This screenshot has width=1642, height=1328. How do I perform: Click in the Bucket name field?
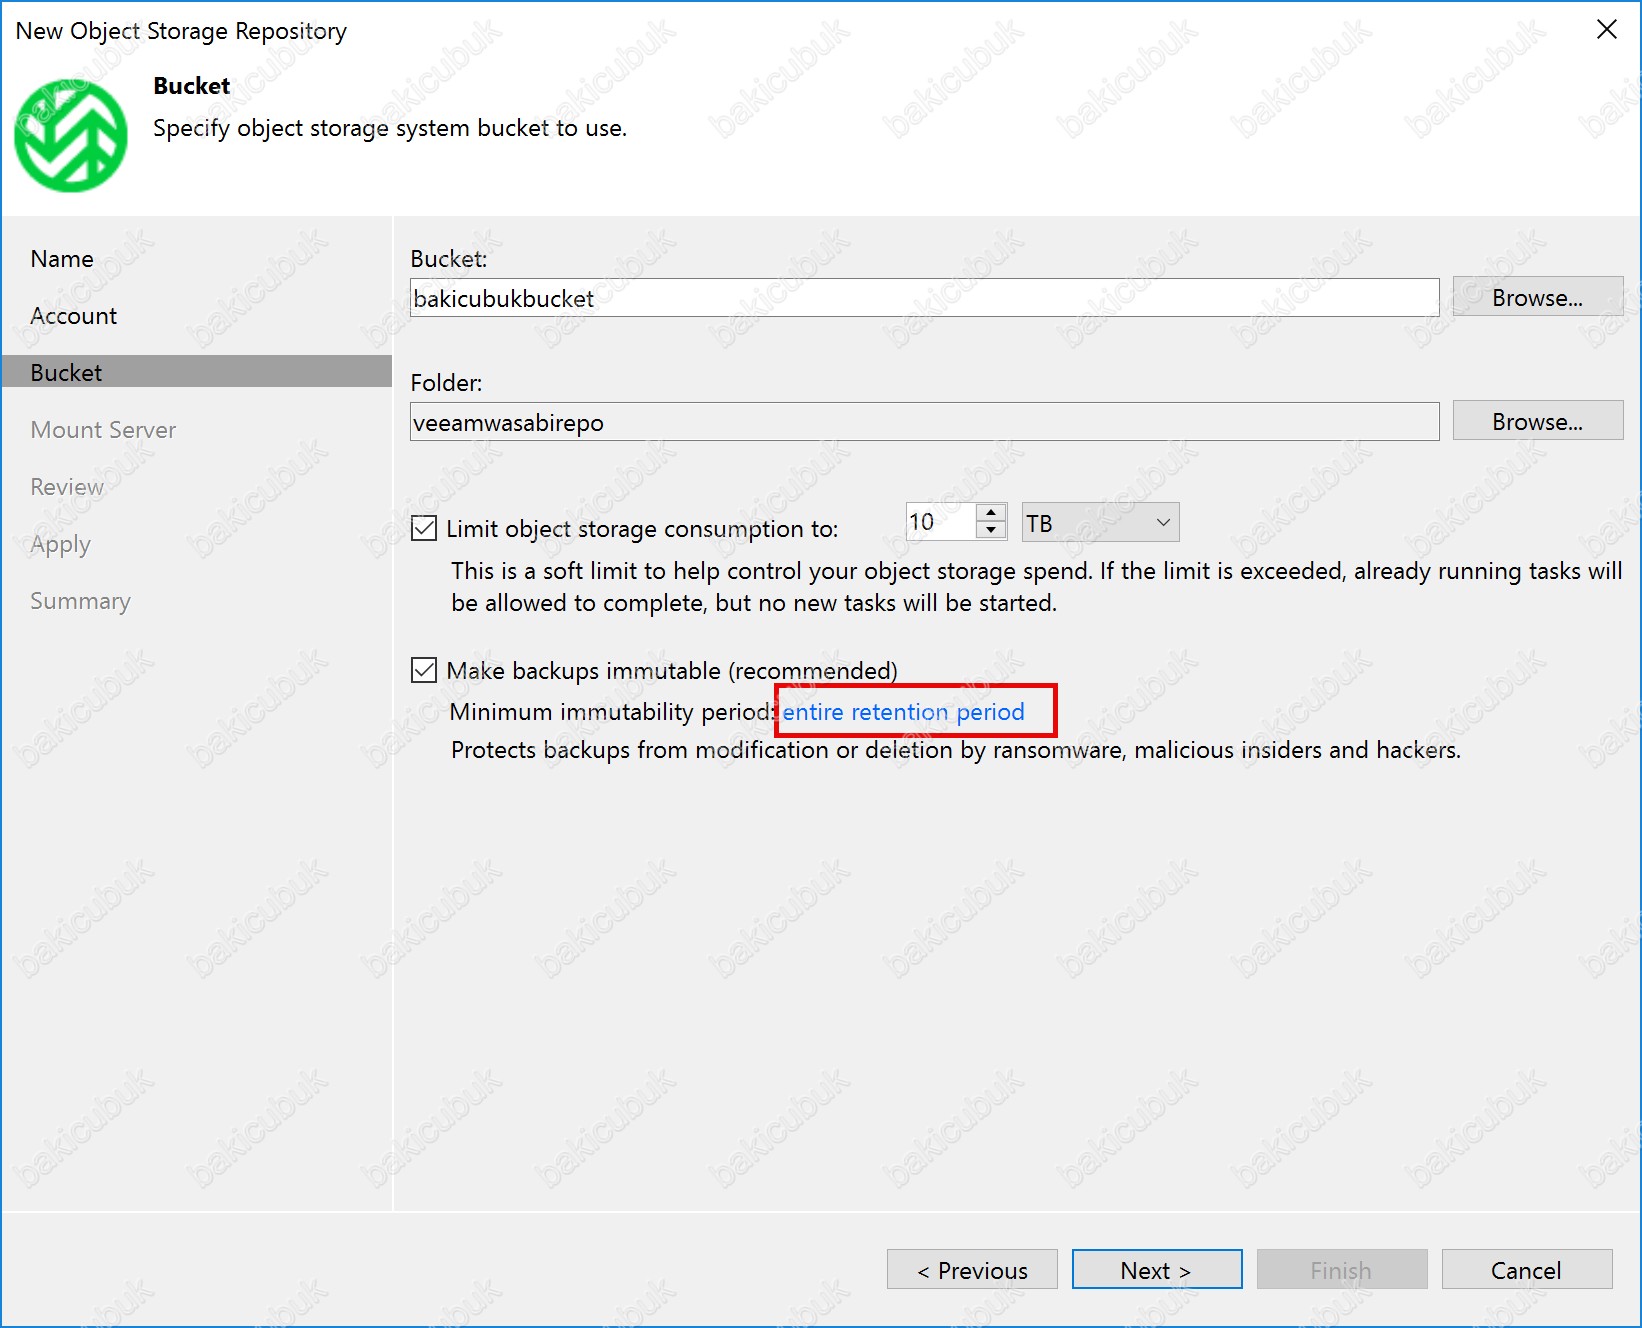(924, 298)
